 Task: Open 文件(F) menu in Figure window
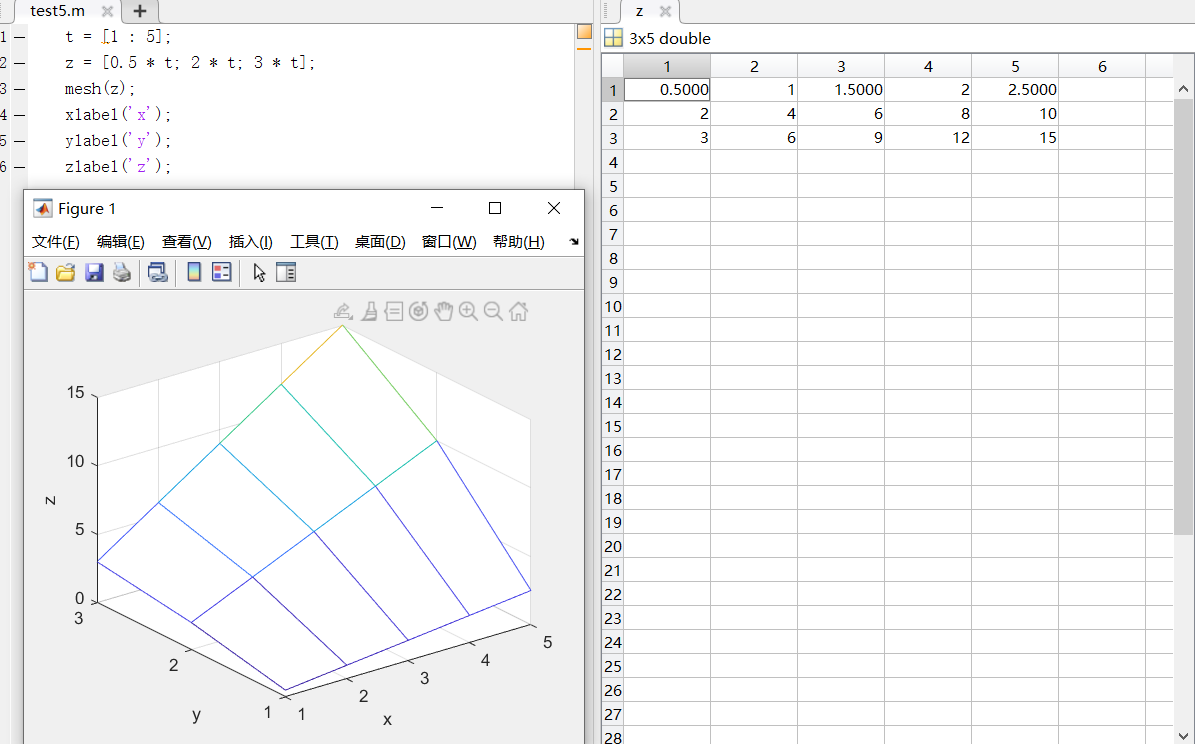click(x=56, y=242)
